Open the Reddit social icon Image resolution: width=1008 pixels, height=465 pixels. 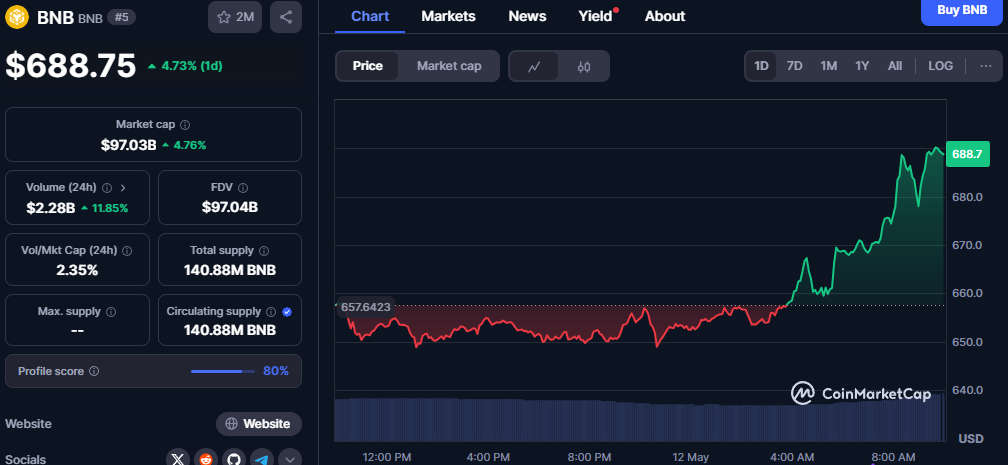[x=206, y=459]
